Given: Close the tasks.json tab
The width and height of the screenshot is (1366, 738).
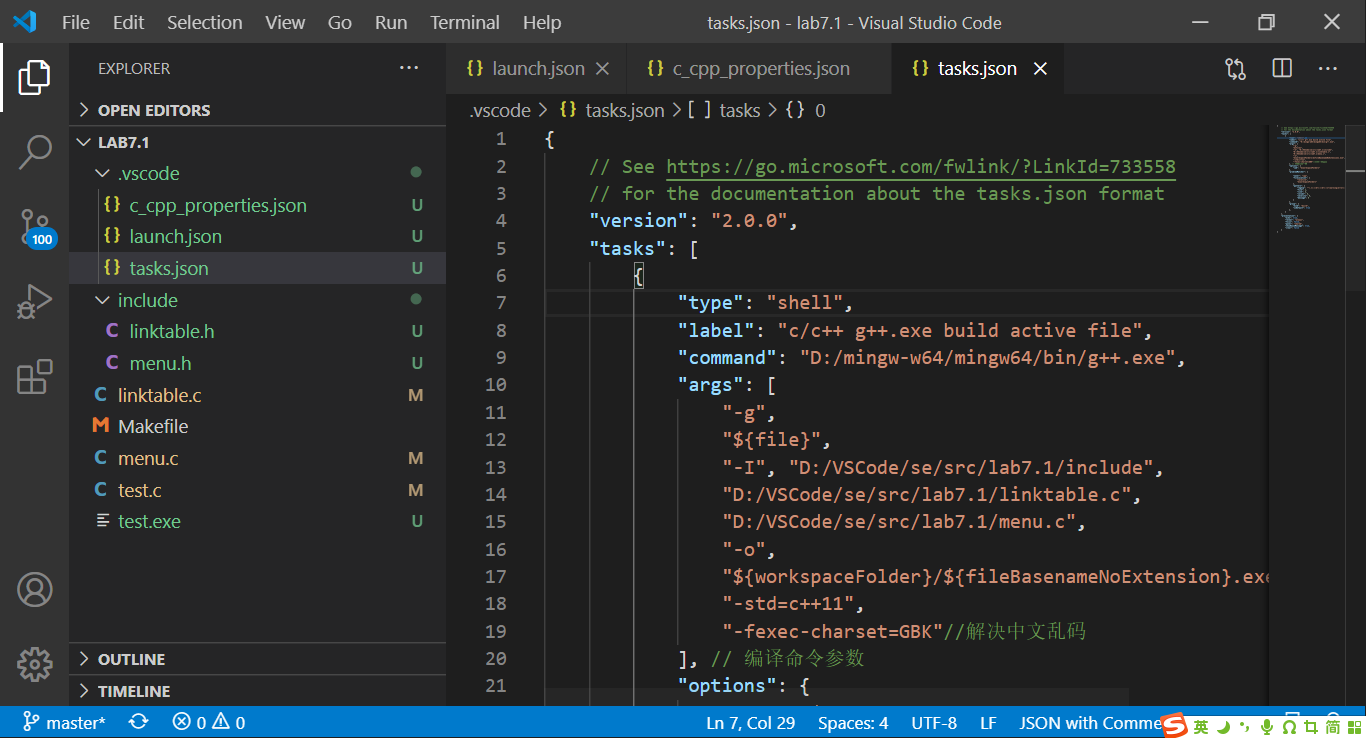Looking at the screenshot, I should (1040, 68).
